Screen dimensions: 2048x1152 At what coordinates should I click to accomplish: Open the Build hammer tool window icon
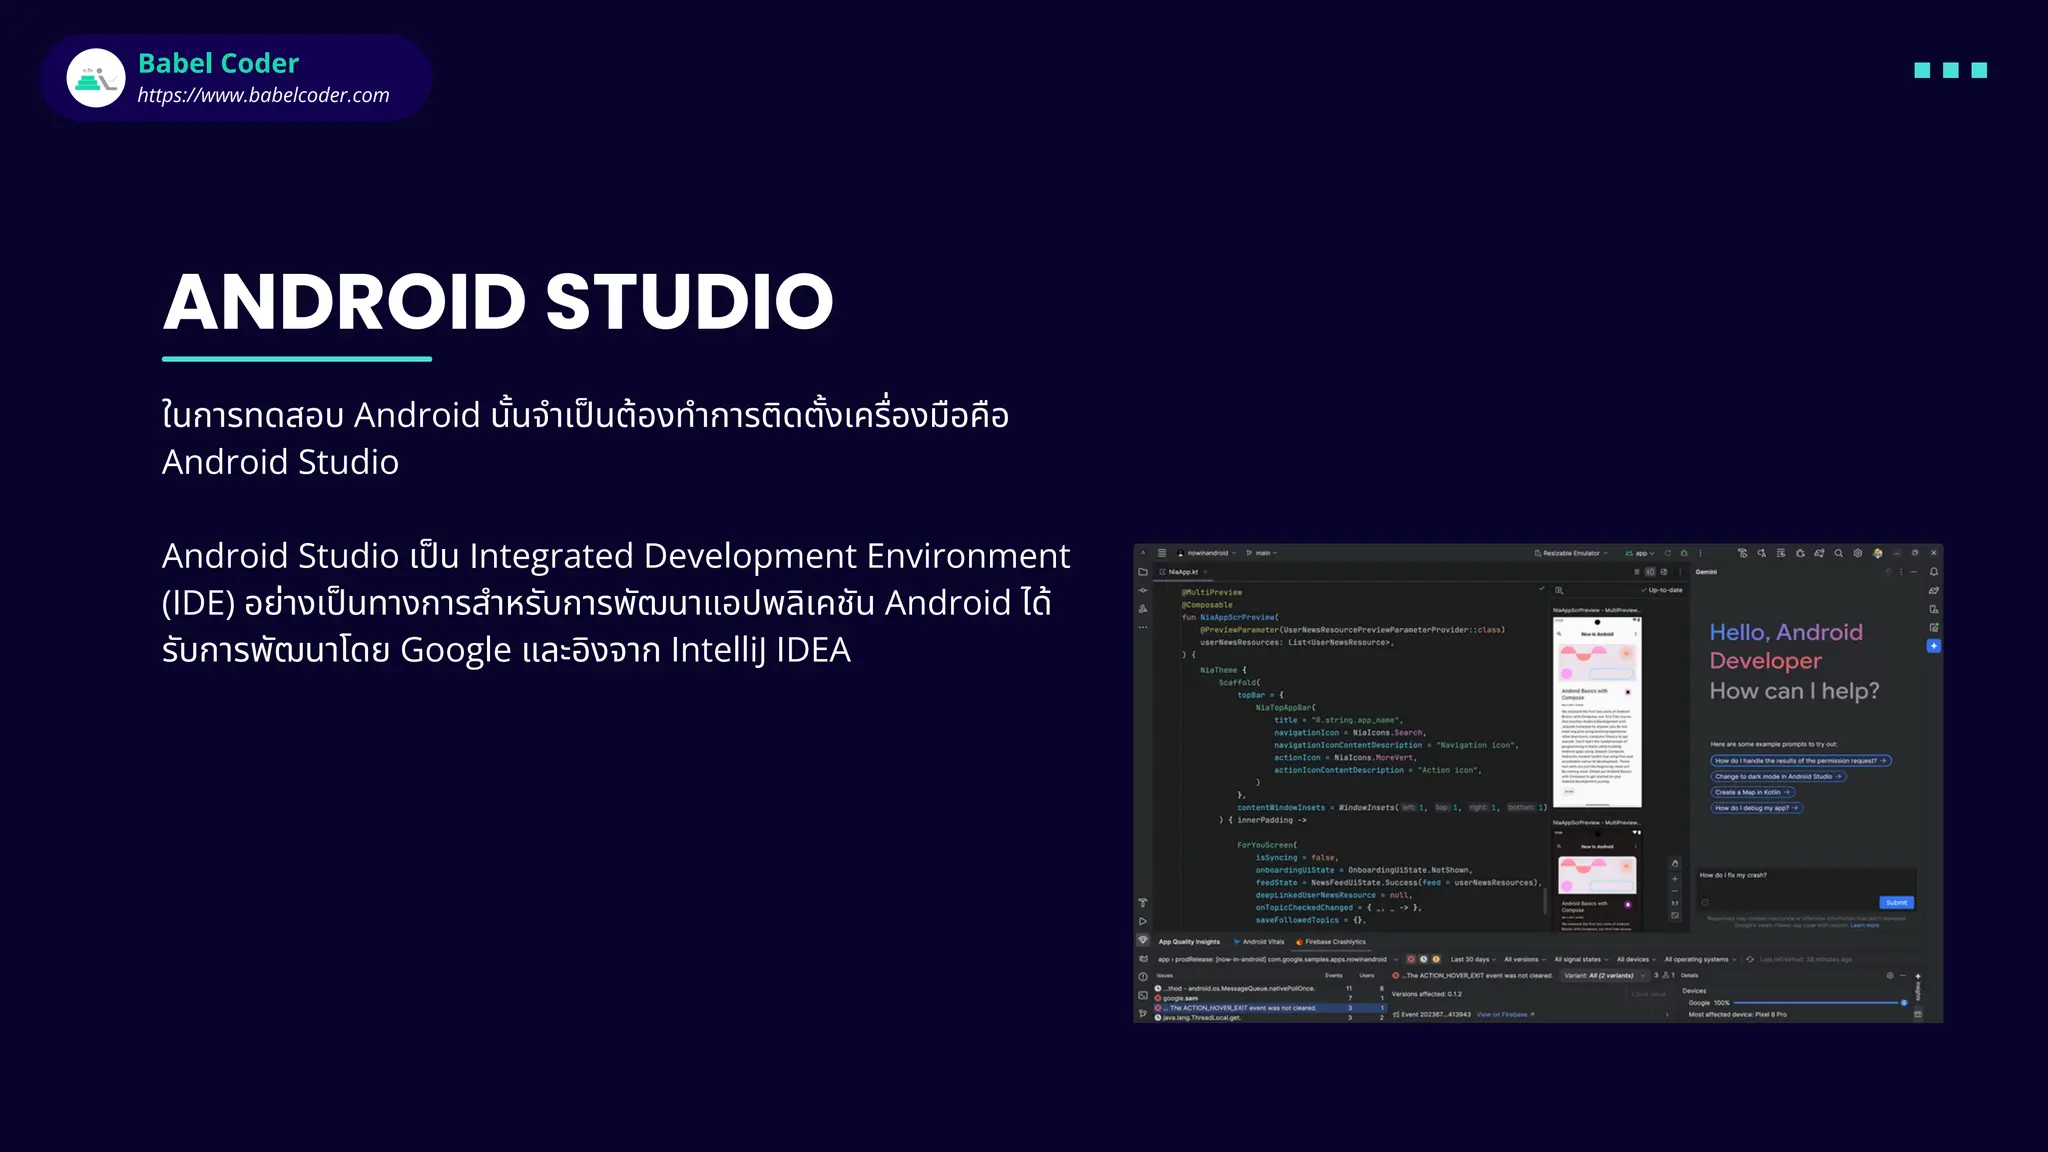click(x=1143, y=903)
